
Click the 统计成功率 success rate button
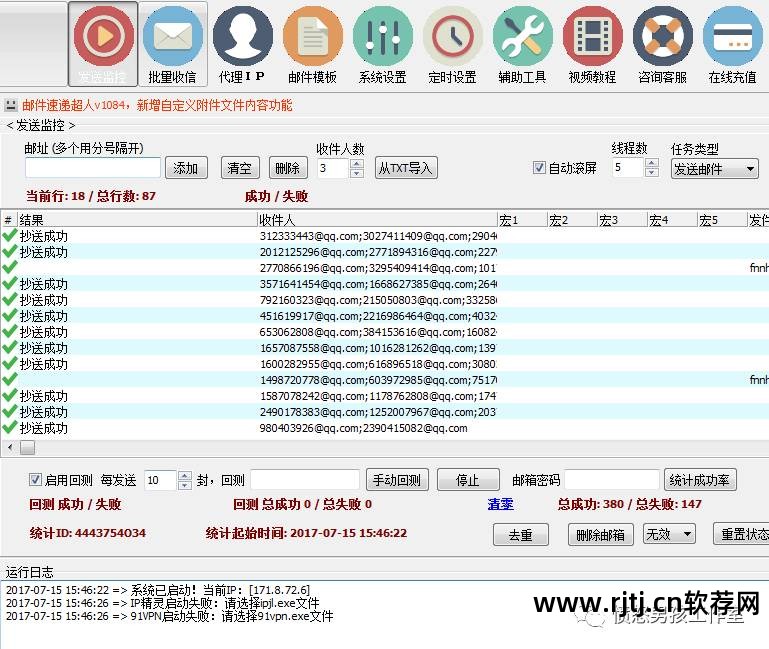coord(700,480)
